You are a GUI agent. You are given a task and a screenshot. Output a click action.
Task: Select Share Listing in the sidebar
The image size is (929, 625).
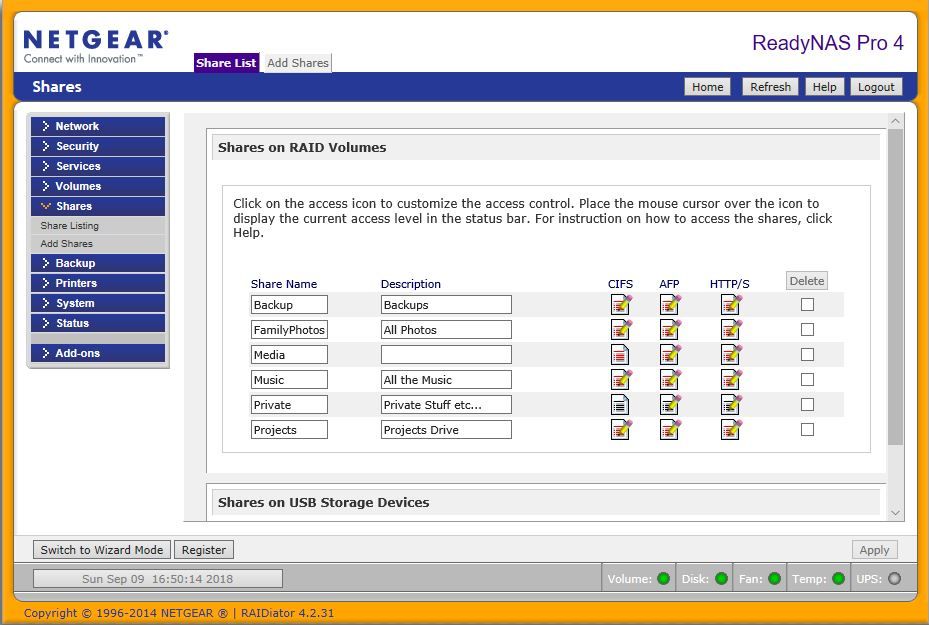tap(70, 226)
